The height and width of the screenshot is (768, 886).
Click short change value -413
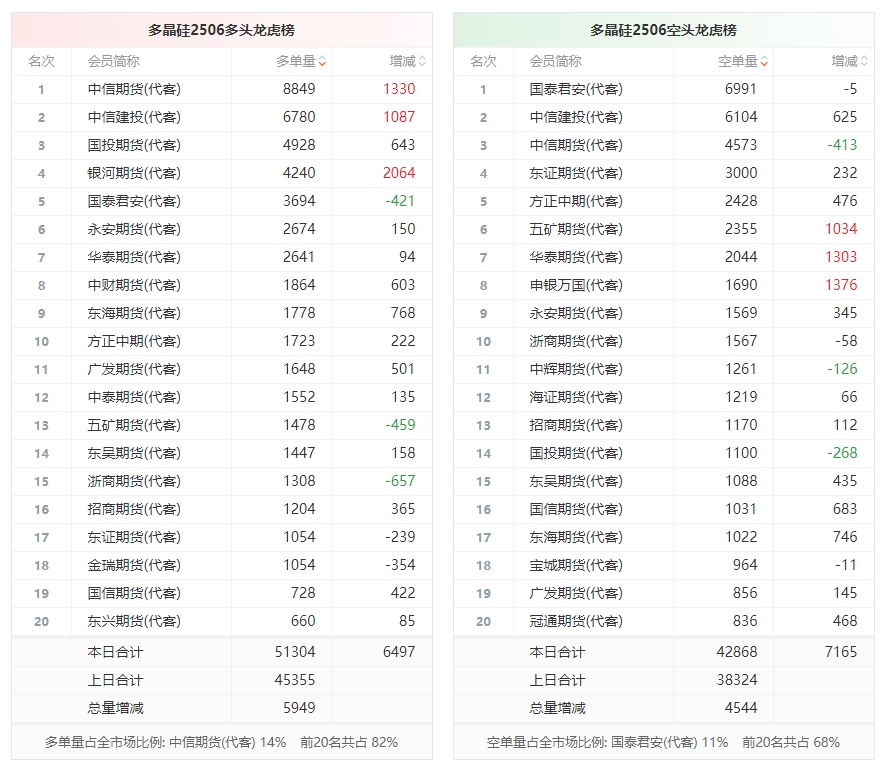(842, 145)
